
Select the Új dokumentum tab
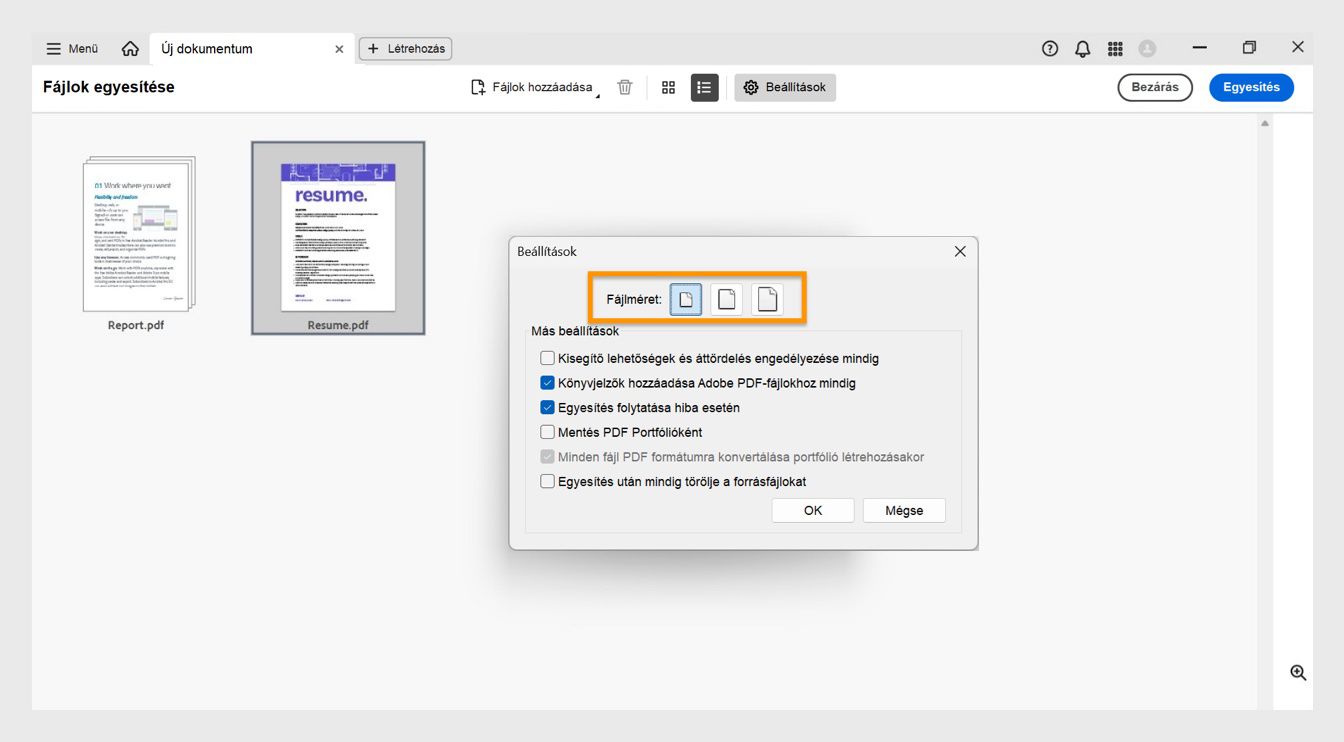(x=251, y=48)
